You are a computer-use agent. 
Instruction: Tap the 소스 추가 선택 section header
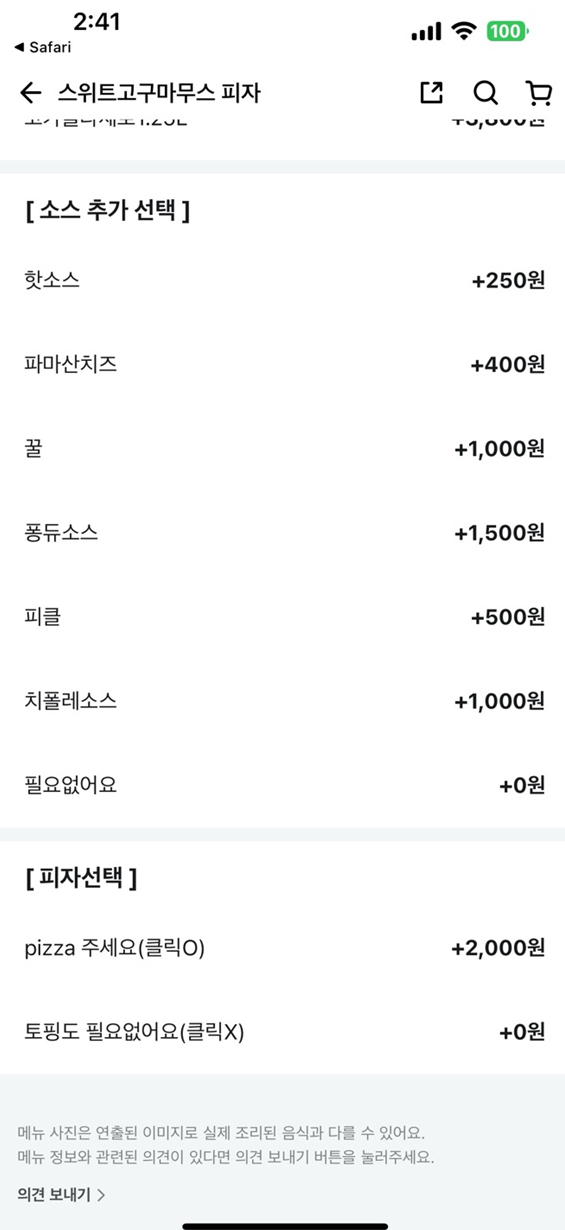[107, 211]
